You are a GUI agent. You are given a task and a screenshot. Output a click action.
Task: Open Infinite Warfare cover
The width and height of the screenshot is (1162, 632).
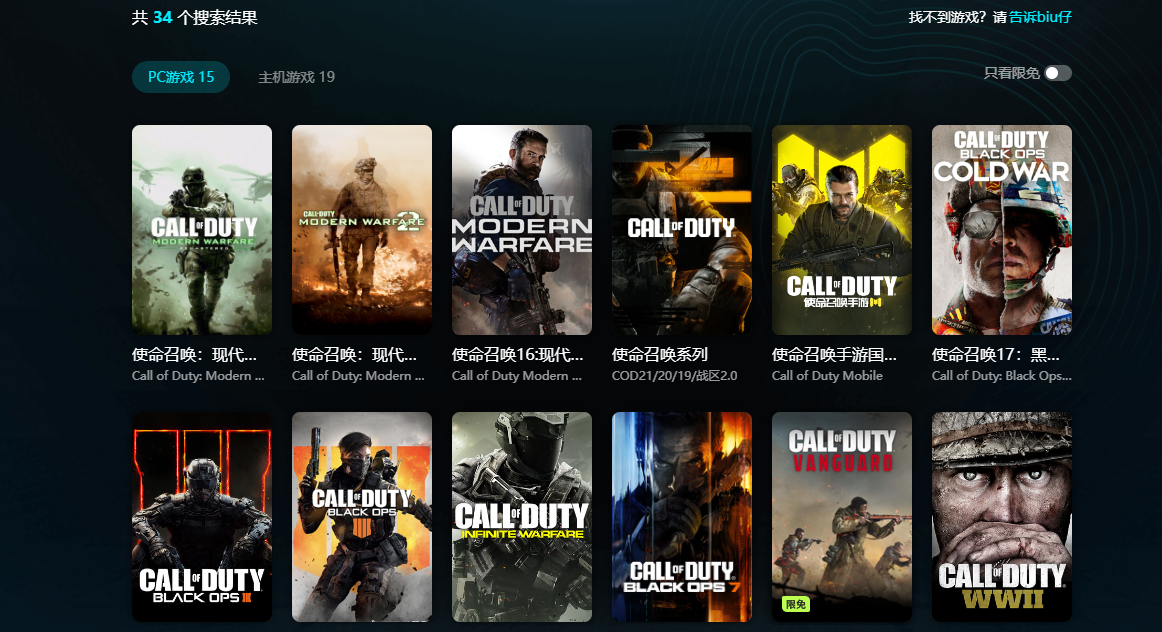point(522,516)
